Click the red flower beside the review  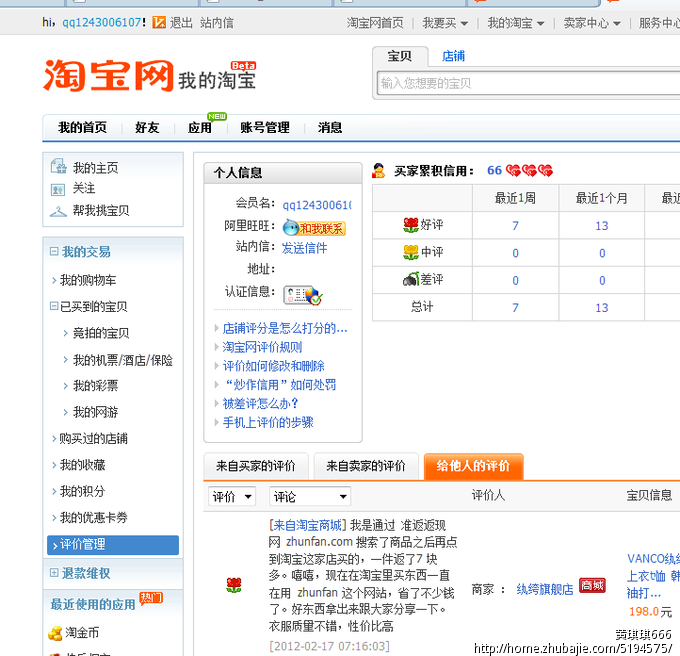(234, 585)
